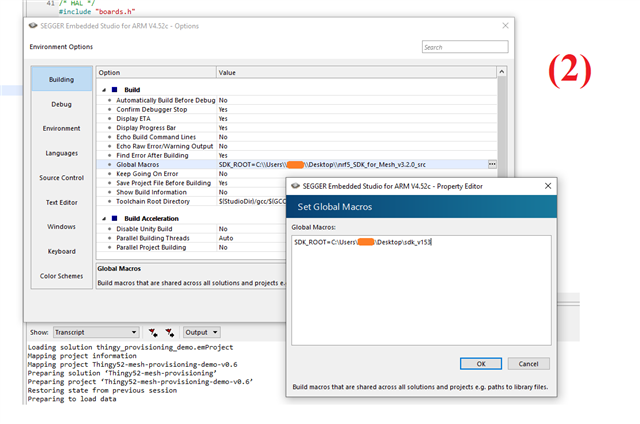Image resolution: width=640 pixels, height=424 pixels.
Task: Click the second transcript filter icon
Action: 170,333
